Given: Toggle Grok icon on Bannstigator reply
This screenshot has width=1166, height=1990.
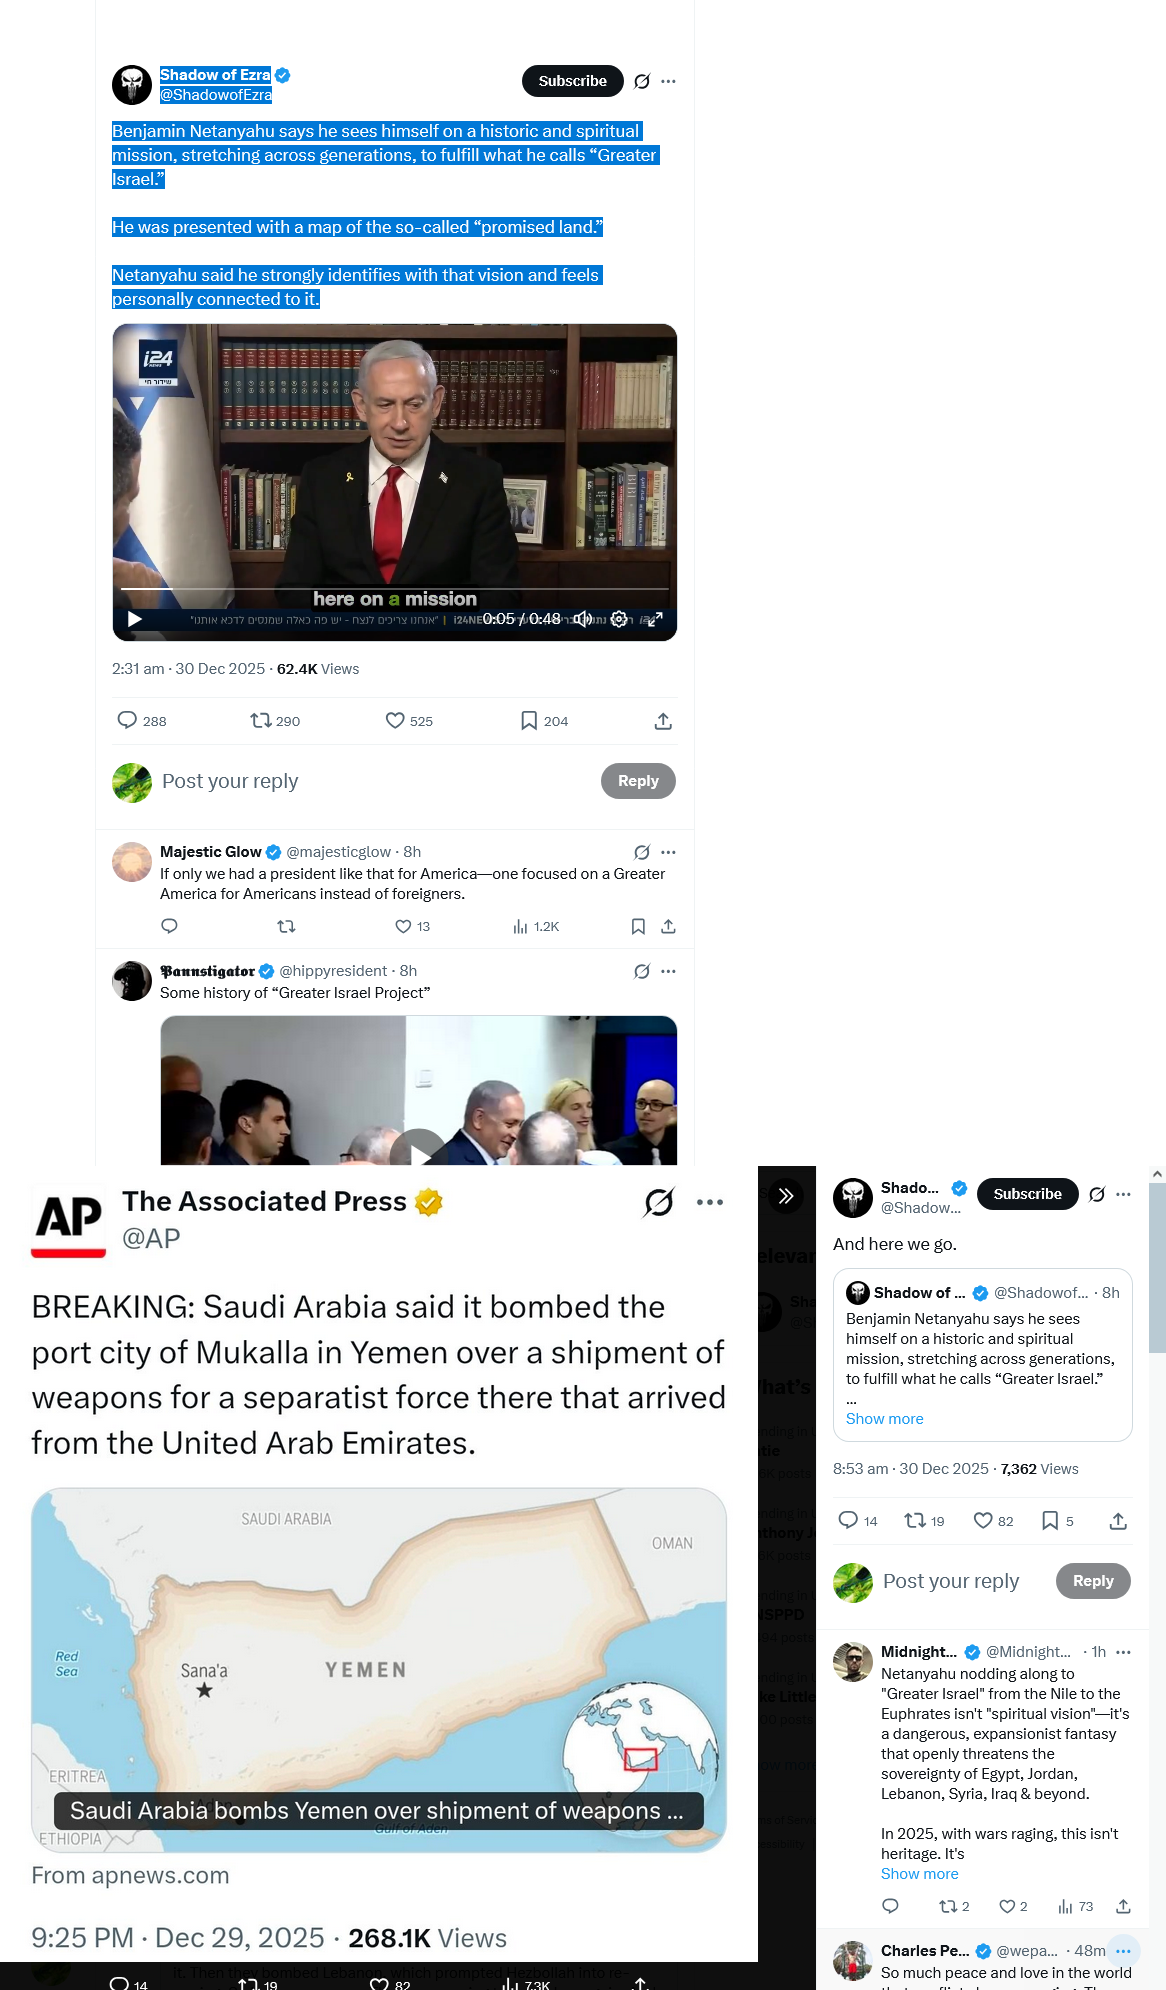Looking at the screenshot, I should pos(642,971).
